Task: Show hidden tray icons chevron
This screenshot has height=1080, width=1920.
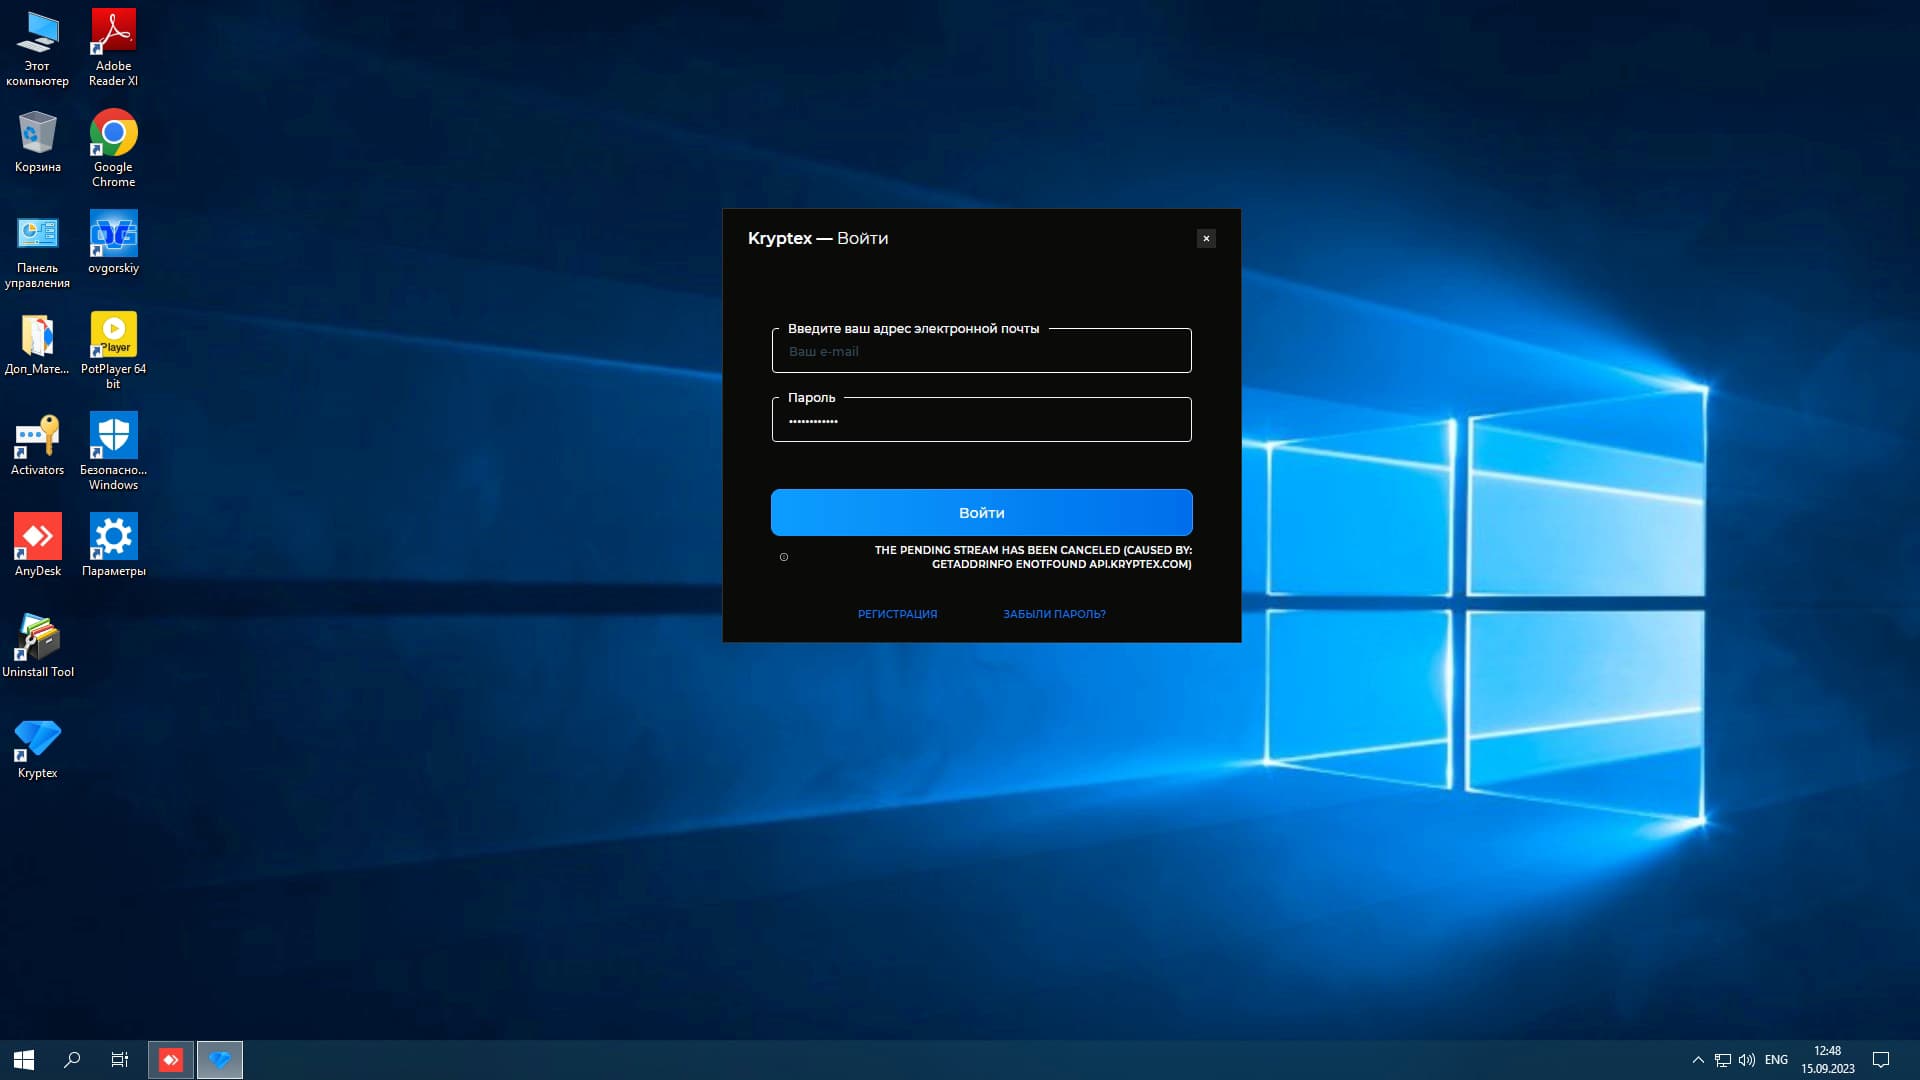Action: point(1698,1060)
